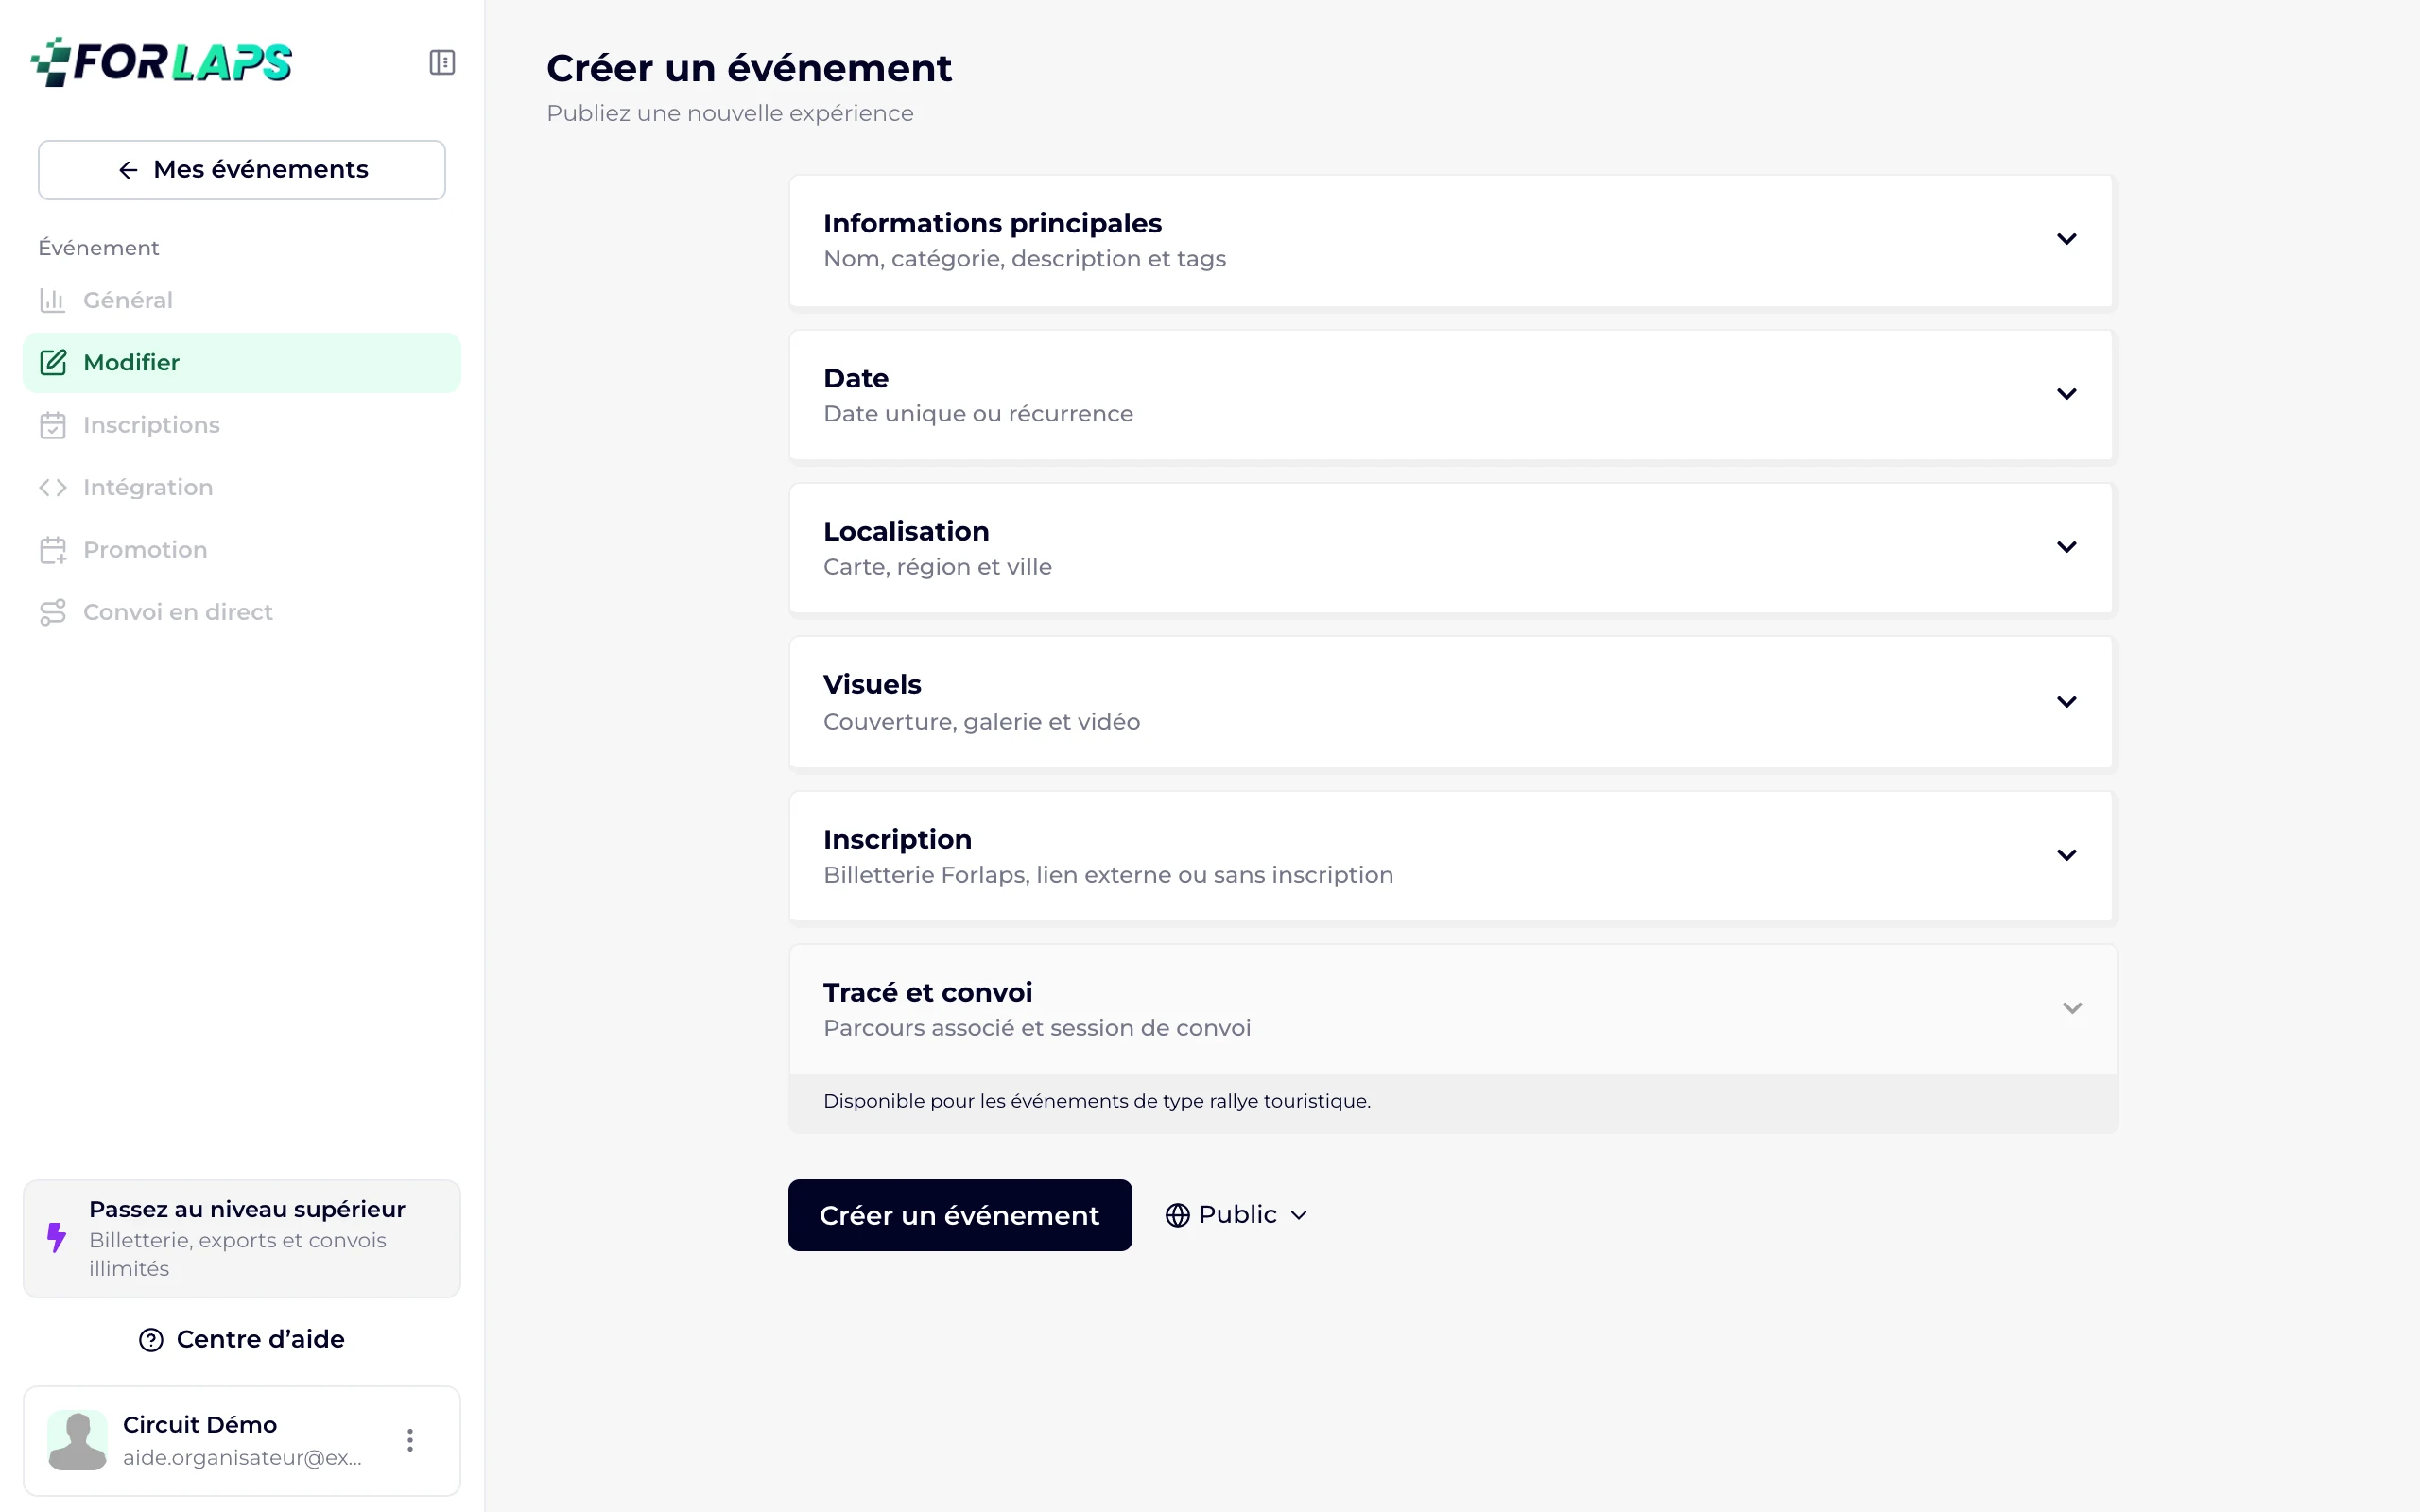Expand the Date section chevron
This screenshot has width=2420, height=1512.
(x=2067, y=394)
